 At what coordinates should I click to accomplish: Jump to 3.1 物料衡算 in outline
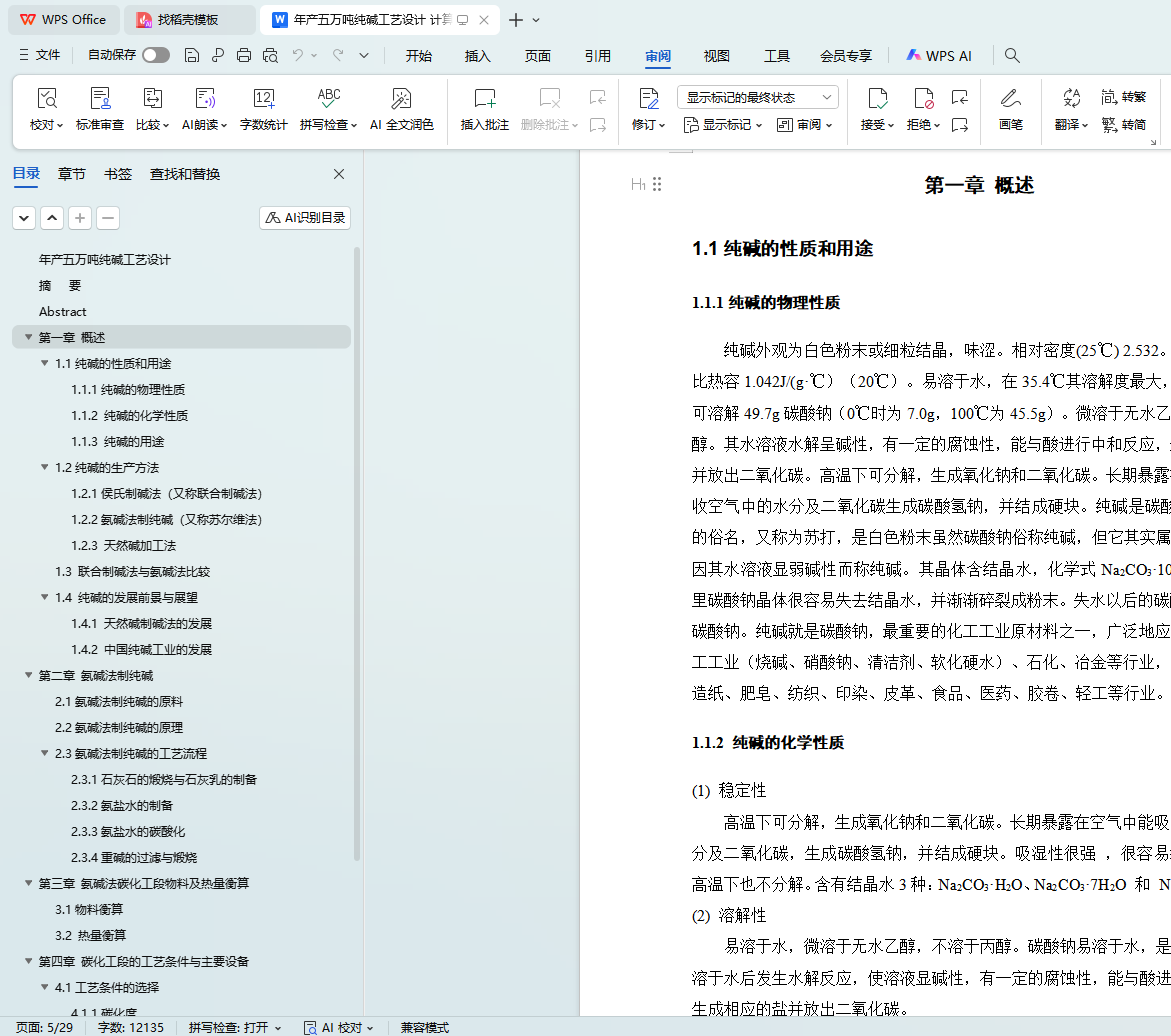tap(89, 910)
